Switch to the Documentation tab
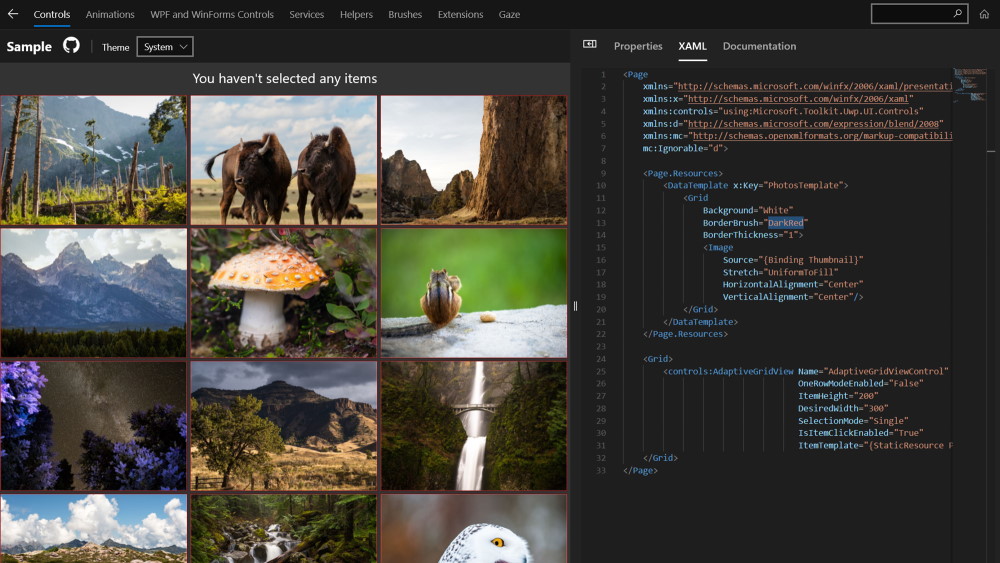1000x563 pixels. [759, 46]
